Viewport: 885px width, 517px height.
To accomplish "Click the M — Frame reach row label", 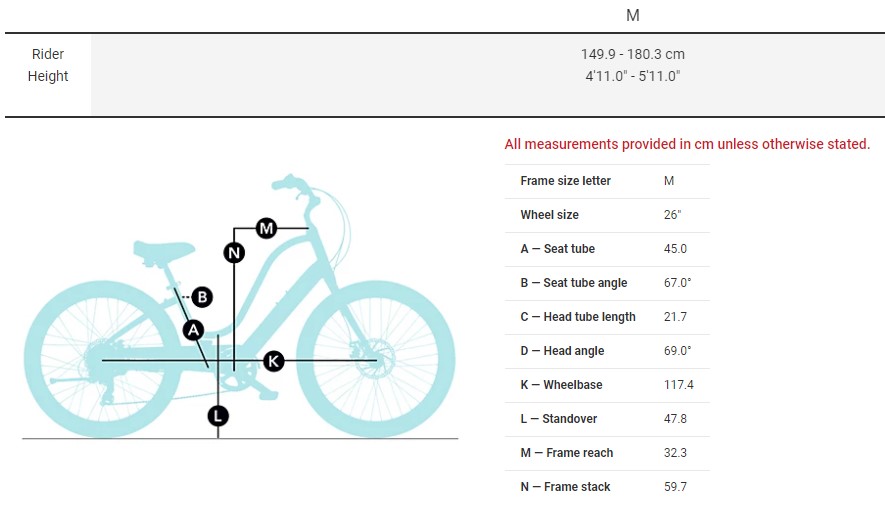I will pos(566,453).
